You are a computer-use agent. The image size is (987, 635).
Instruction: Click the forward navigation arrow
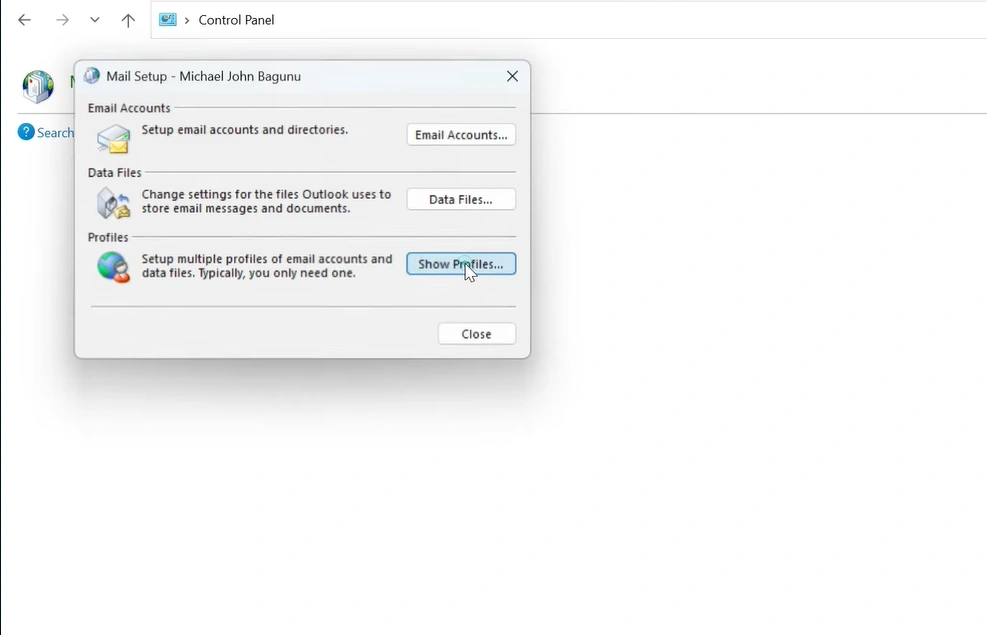click(x=62, y=19)
